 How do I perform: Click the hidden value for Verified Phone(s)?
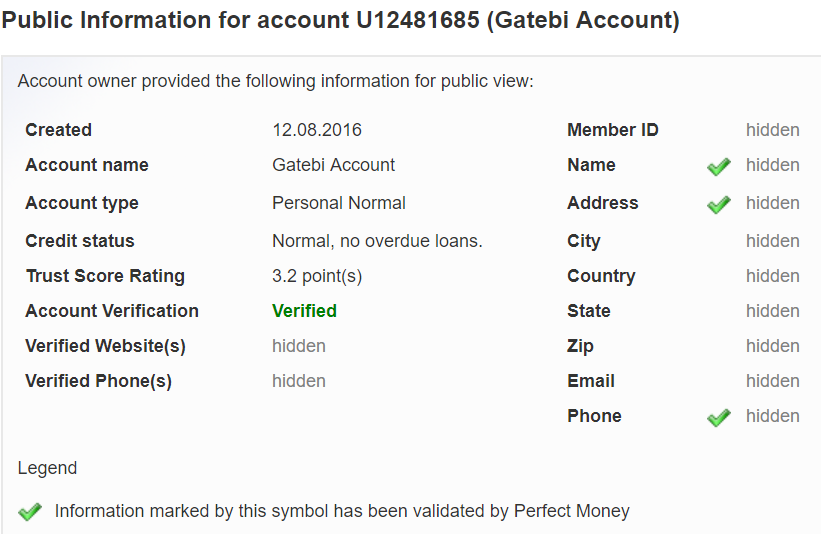click(x=299, y=381)
